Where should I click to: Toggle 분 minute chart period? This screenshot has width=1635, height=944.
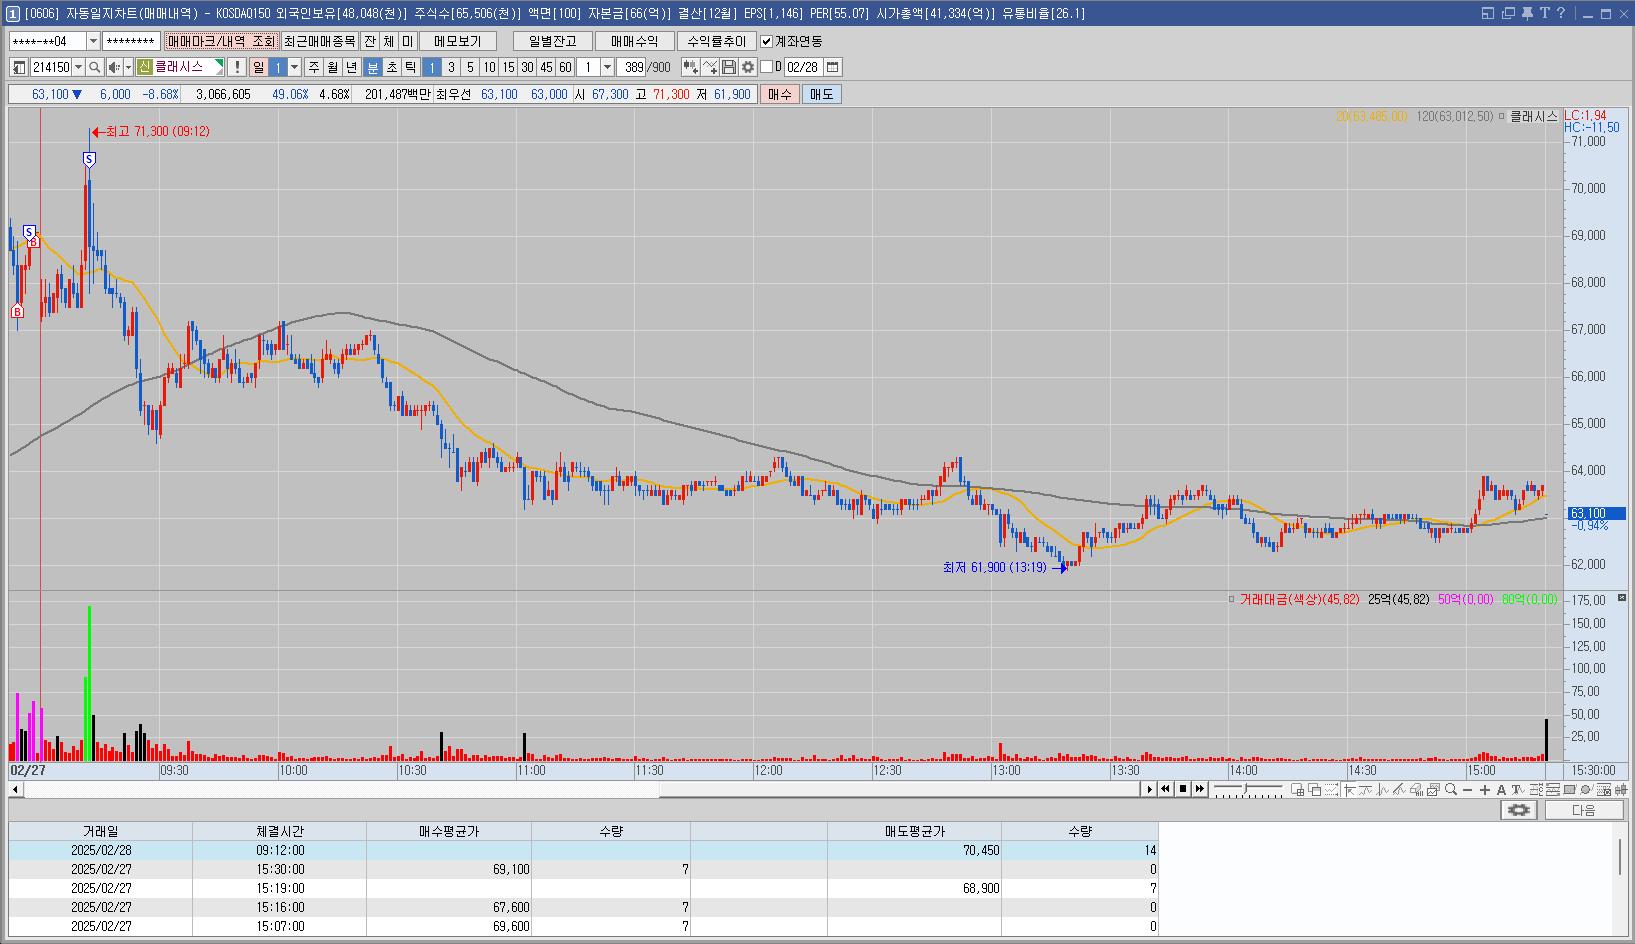coord(372,67)
